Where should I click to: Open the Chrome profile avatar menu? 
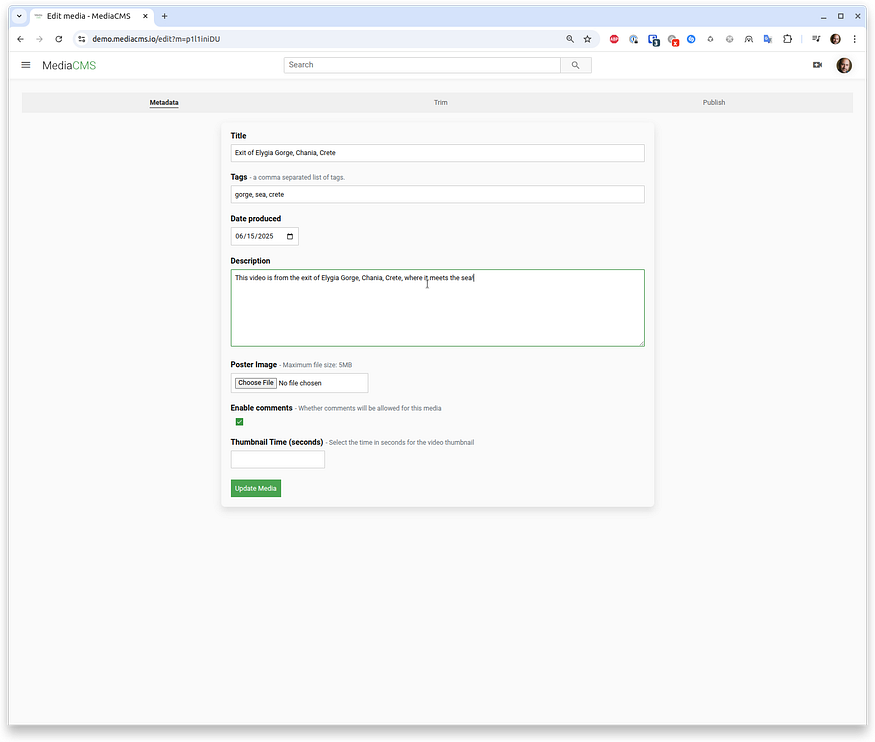click(835, 38)
